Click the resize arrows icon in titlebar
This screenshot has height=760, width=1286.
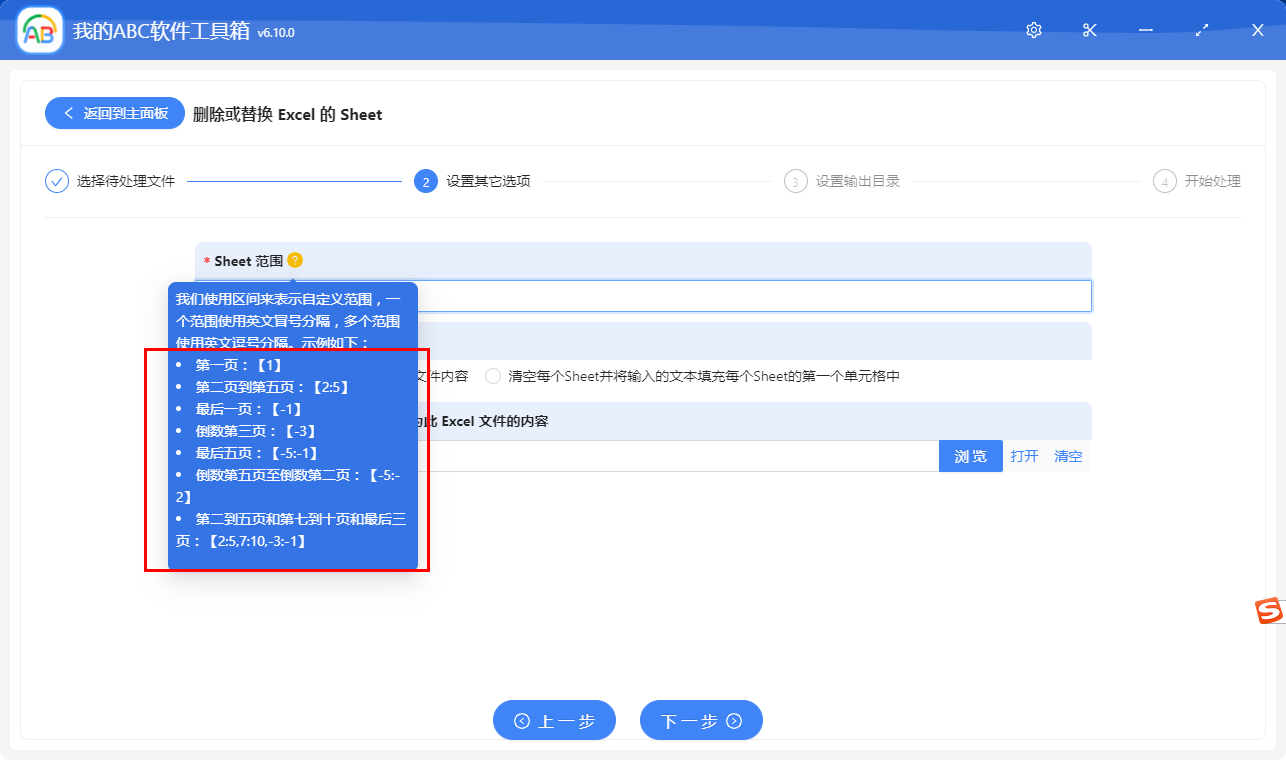pos(1201,30)
